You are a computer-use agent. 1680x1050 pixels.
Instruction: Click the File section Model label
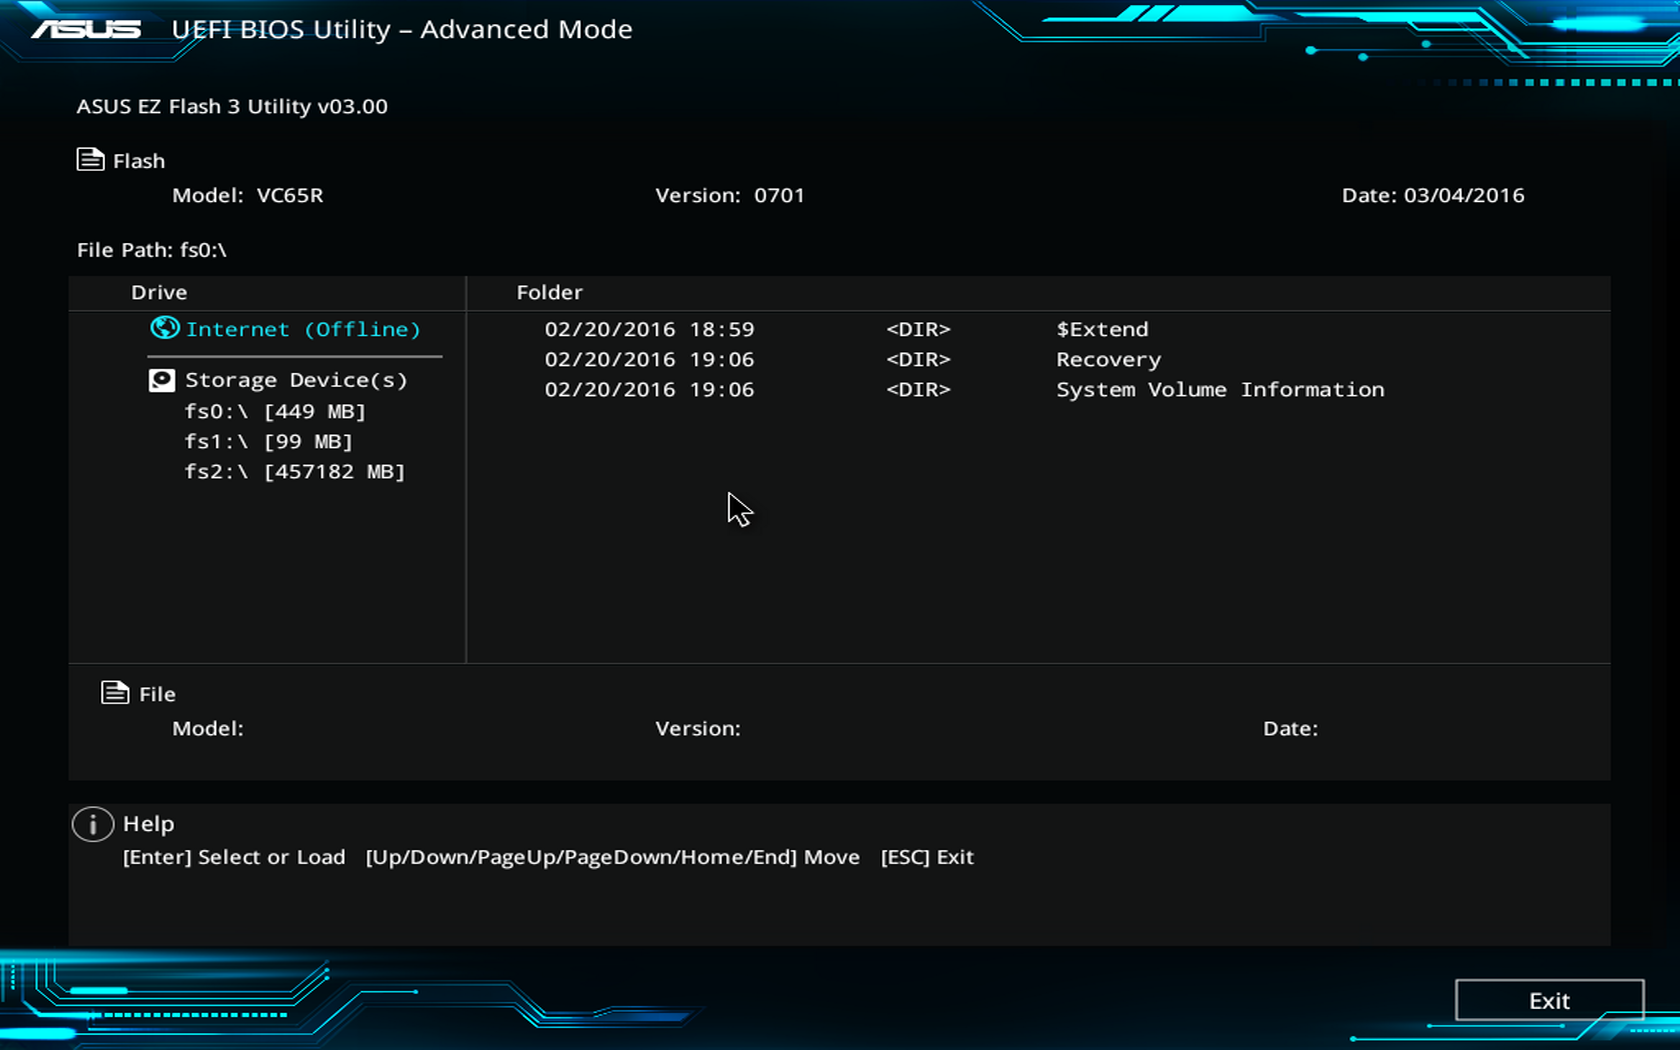coord(208,728)
